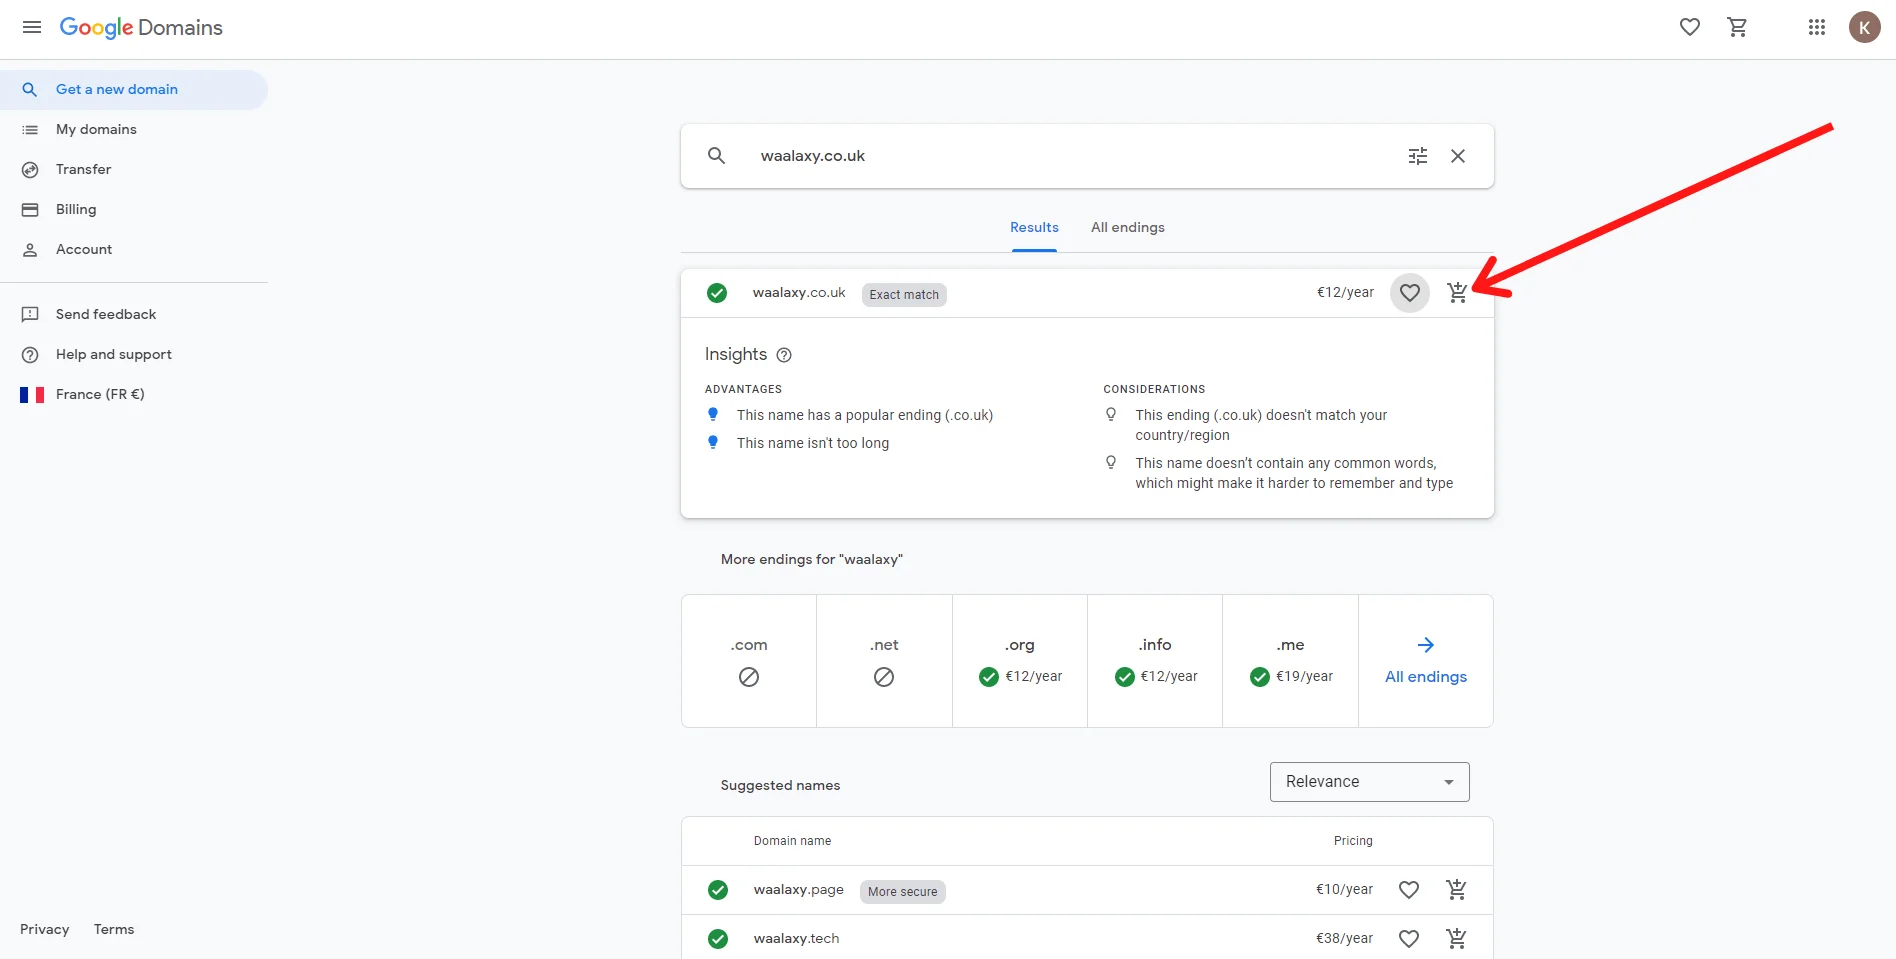Clear the waalaxy.co.uk search text
This screenshot has width=1896, height=959.
click(x=1458, y=156)
